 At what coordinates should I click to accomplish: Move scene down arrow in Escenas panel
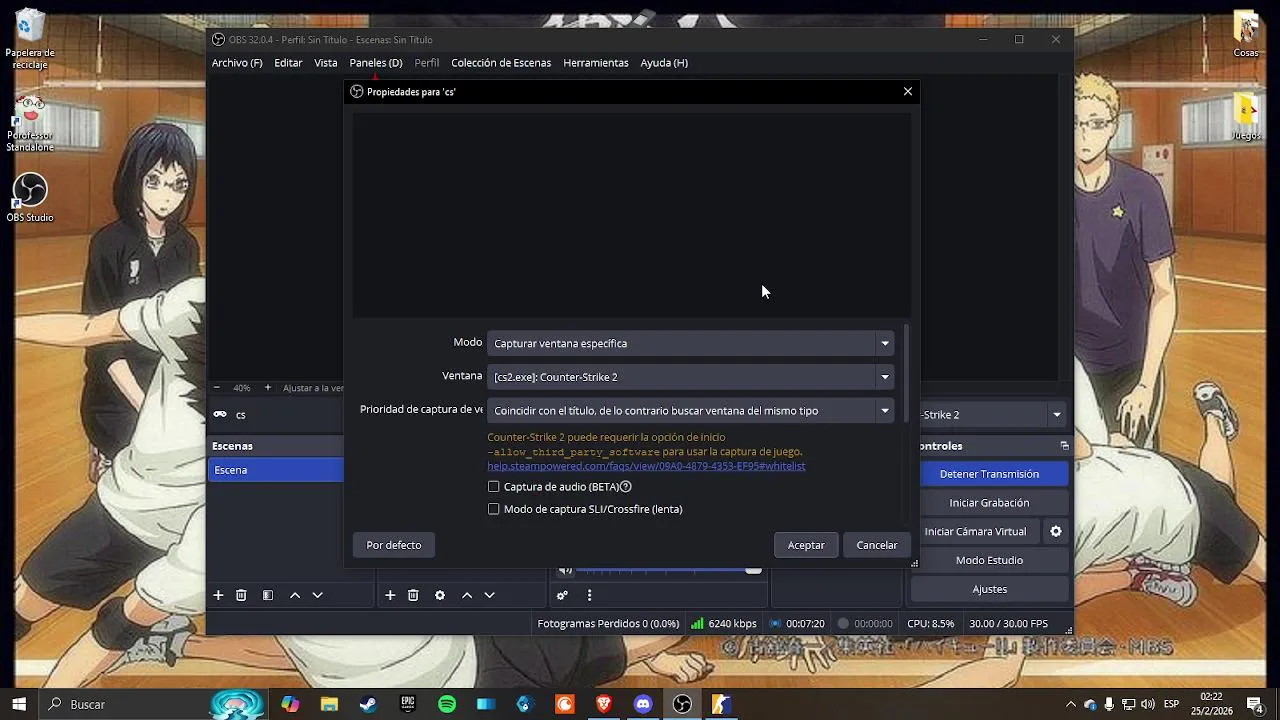coord(318,595)
